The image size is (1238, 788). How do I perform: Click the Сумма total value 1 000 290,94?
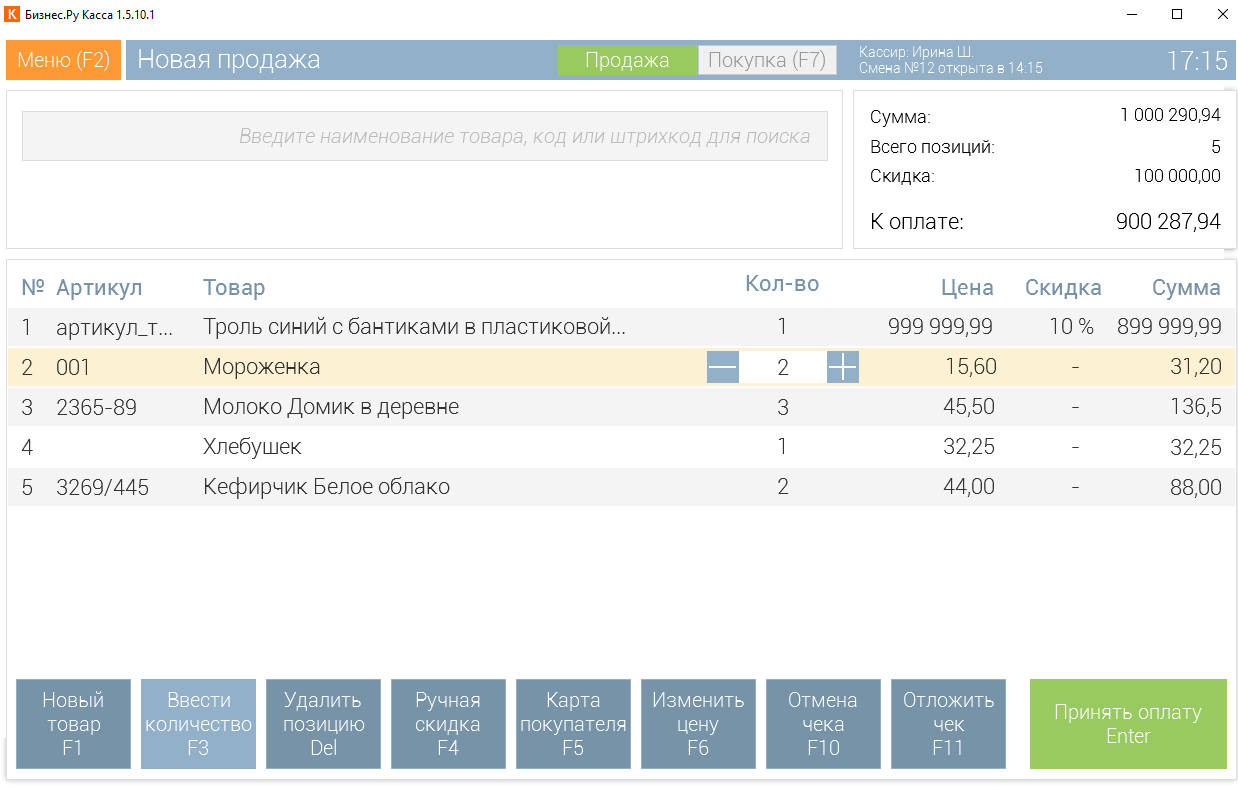tap(1170, 116)
